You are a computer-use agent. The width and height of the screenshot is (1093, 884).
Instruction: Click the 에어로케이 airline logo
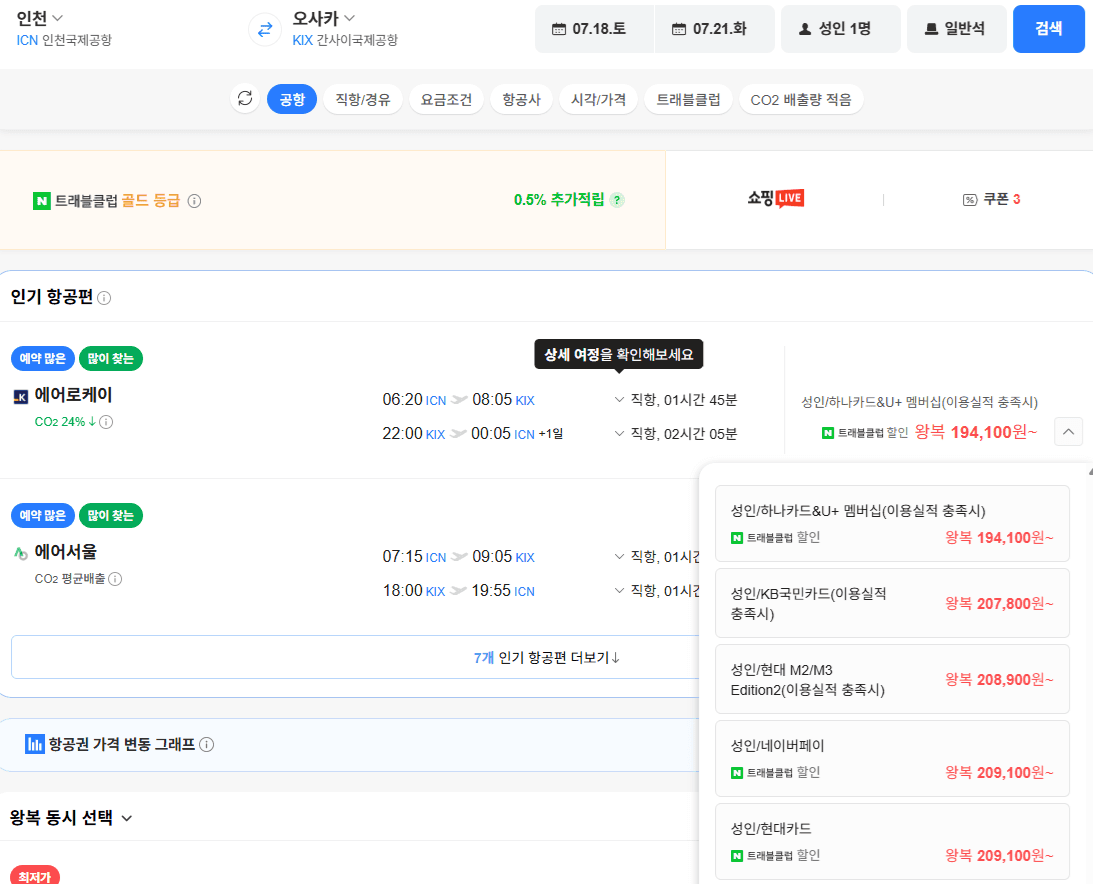pos(21,397)
